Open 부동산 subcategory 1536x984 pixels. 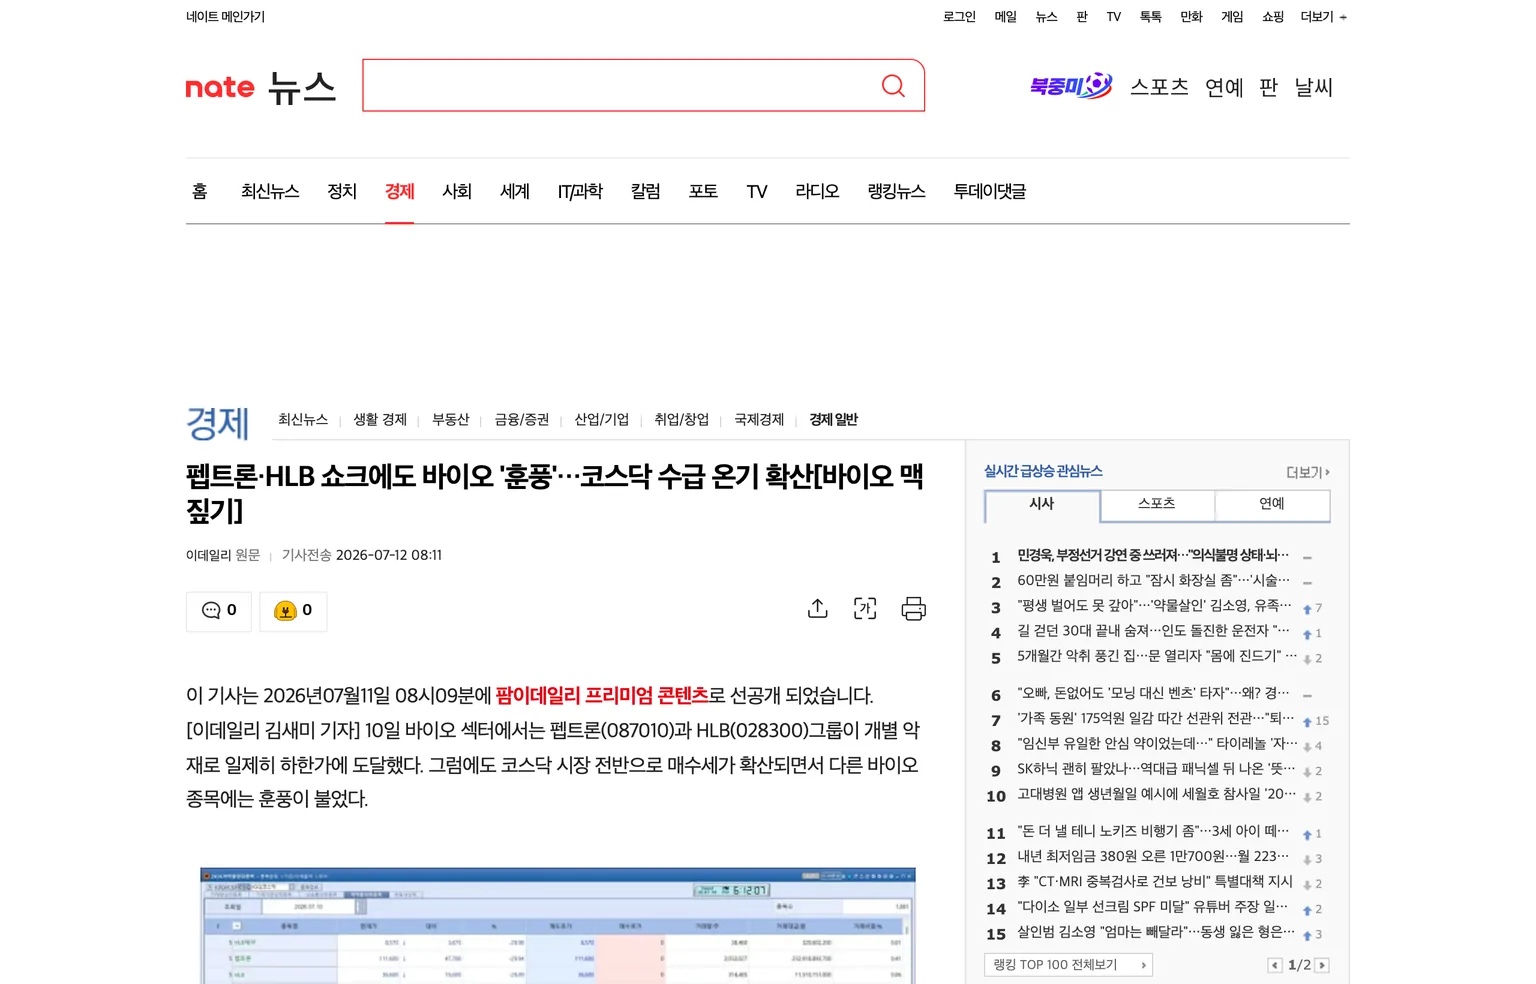(451, 420)
